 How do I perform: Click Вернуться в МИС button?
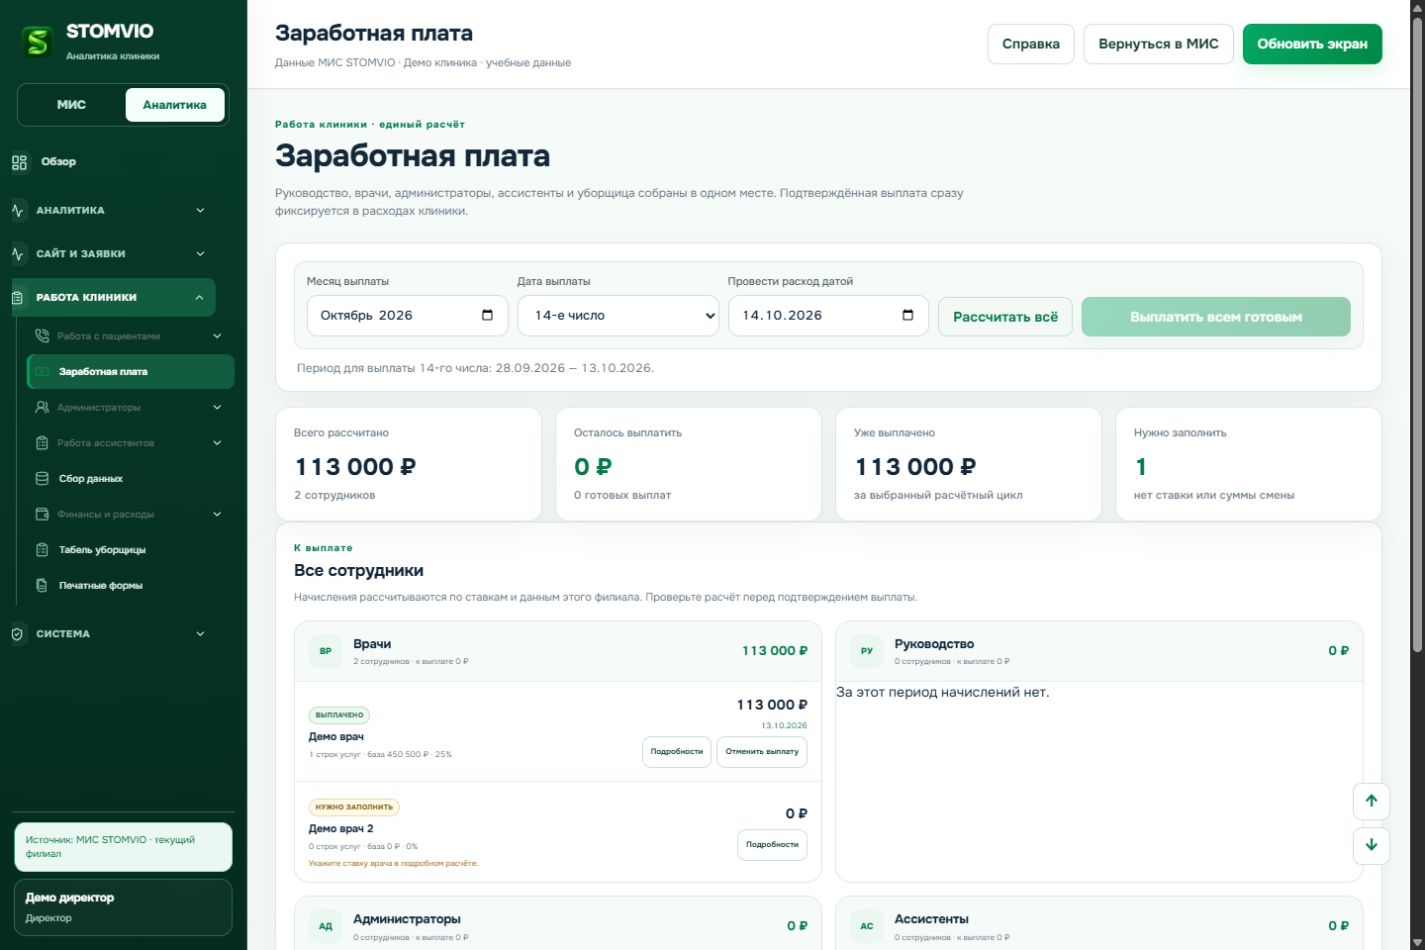click(x=1158, y=44)
